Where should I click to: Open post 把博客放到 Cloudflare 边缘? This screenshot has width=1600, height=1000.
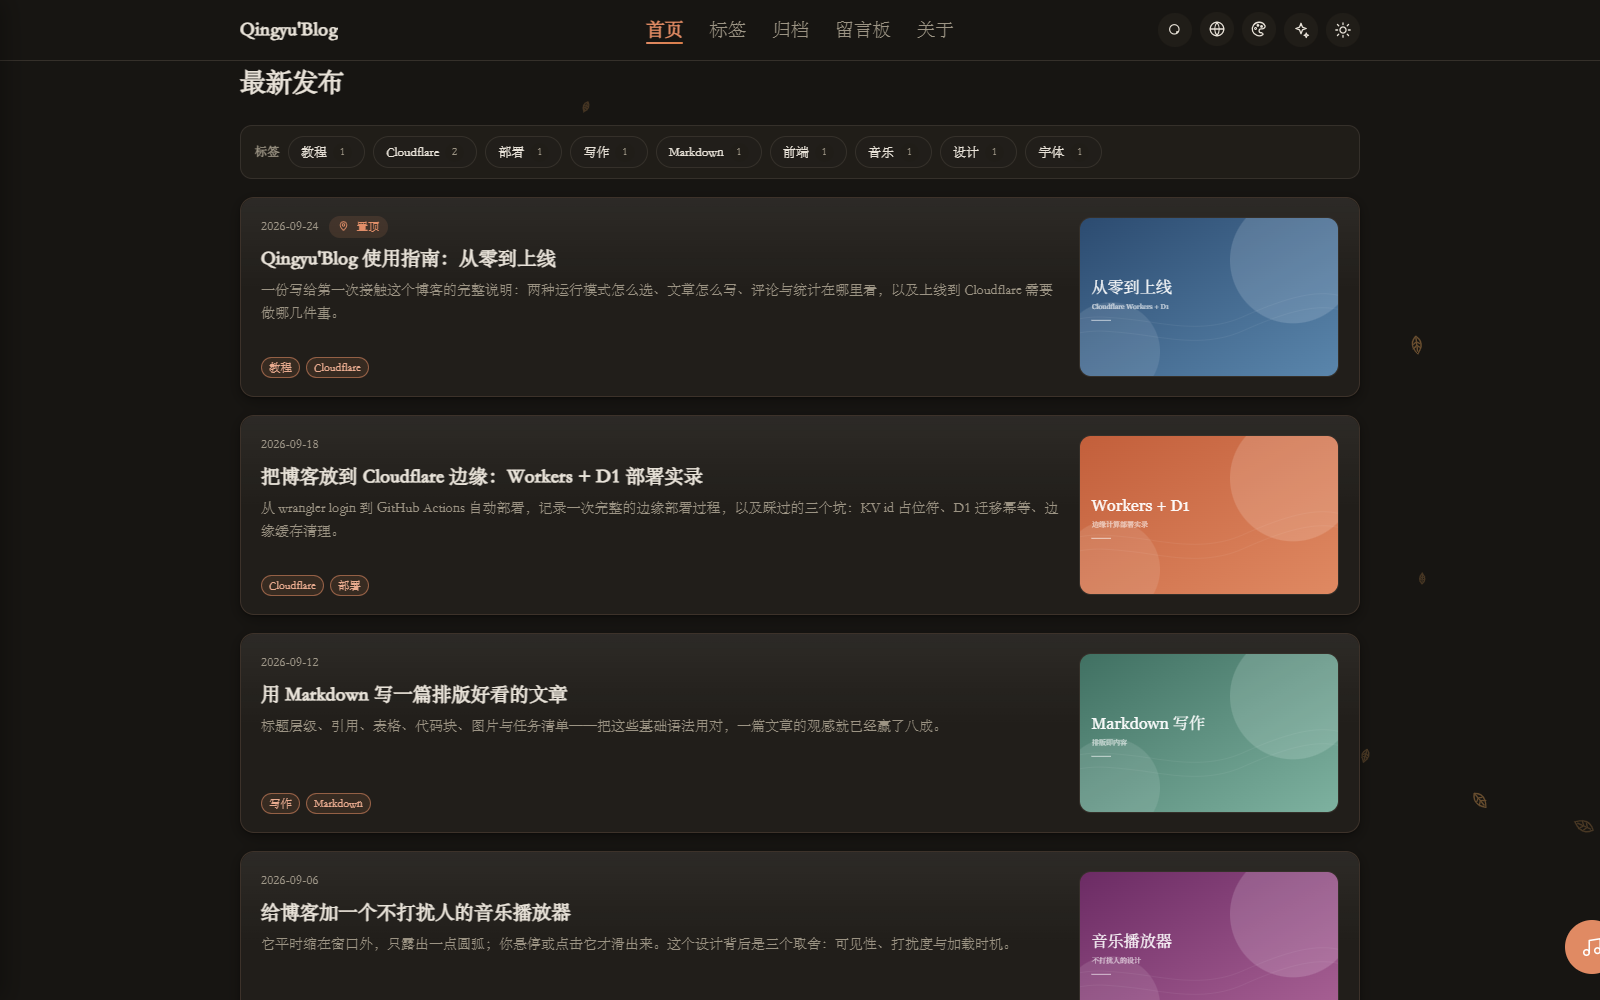[482, 477]
